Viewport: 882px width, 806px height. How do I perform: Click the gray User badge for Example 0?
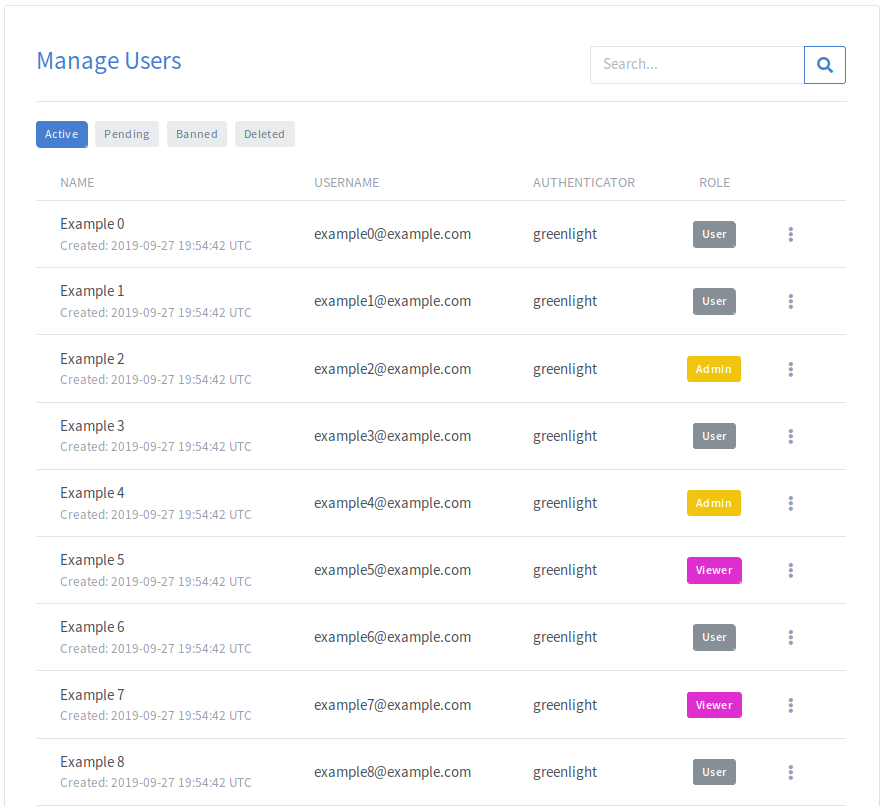pyautogui.click(x=714, y=234)
